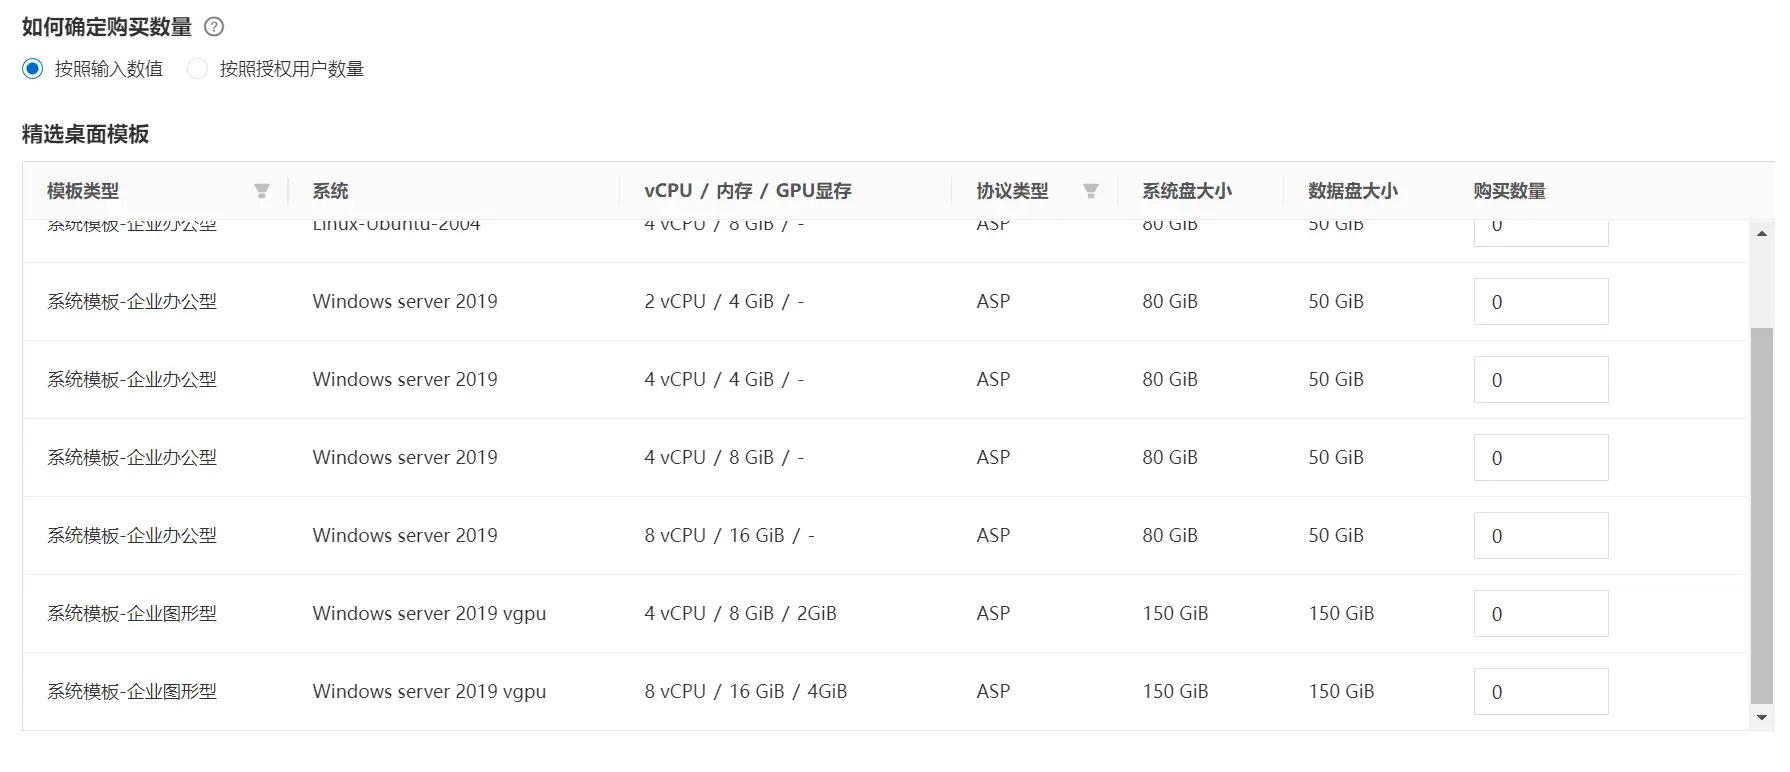Screen dimensions: 1790x772
Task: Click quantity field for 2GiB vgpu row
Action: pos(1540,614)
